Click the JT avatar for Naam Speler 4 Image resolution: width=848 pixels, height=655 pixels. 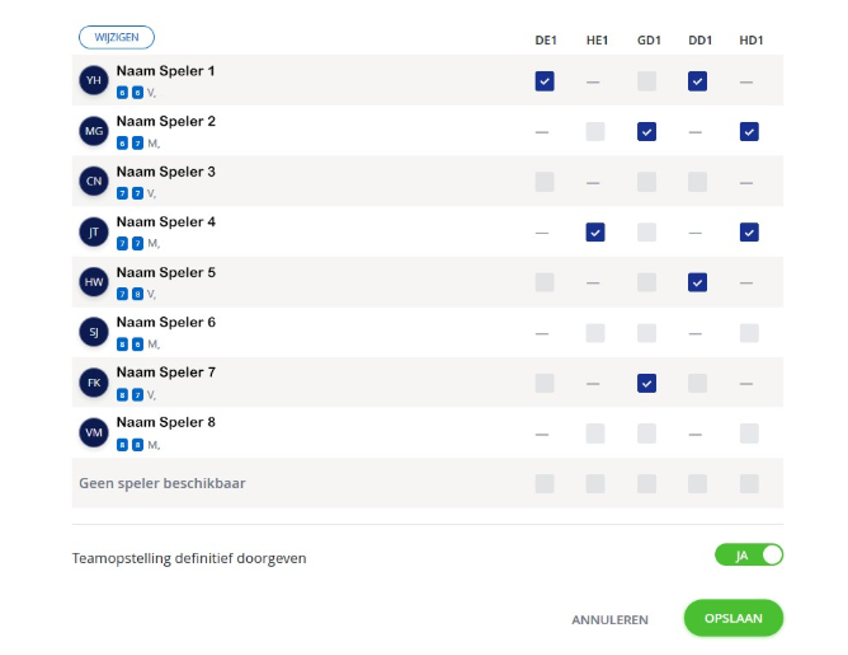click(x=93, y=232)
